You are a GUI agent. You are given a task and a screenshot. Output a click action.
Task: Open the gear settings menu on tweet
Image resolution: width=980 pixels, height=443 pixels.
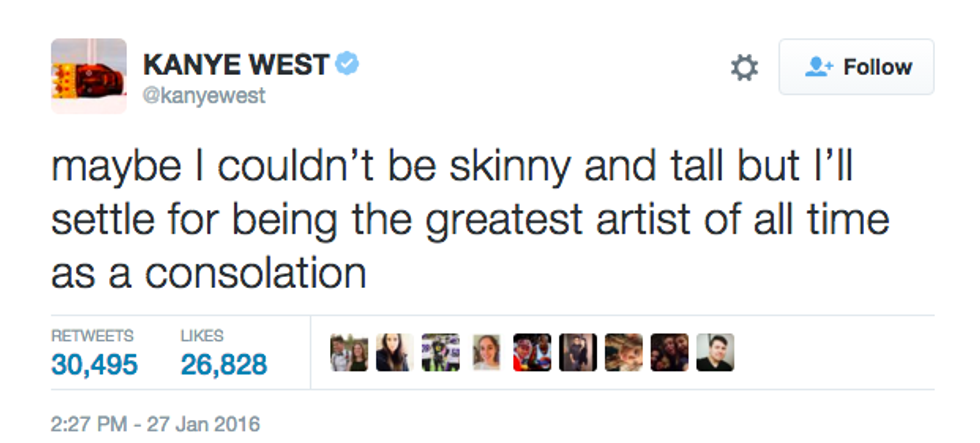click(x=744, y=68)
